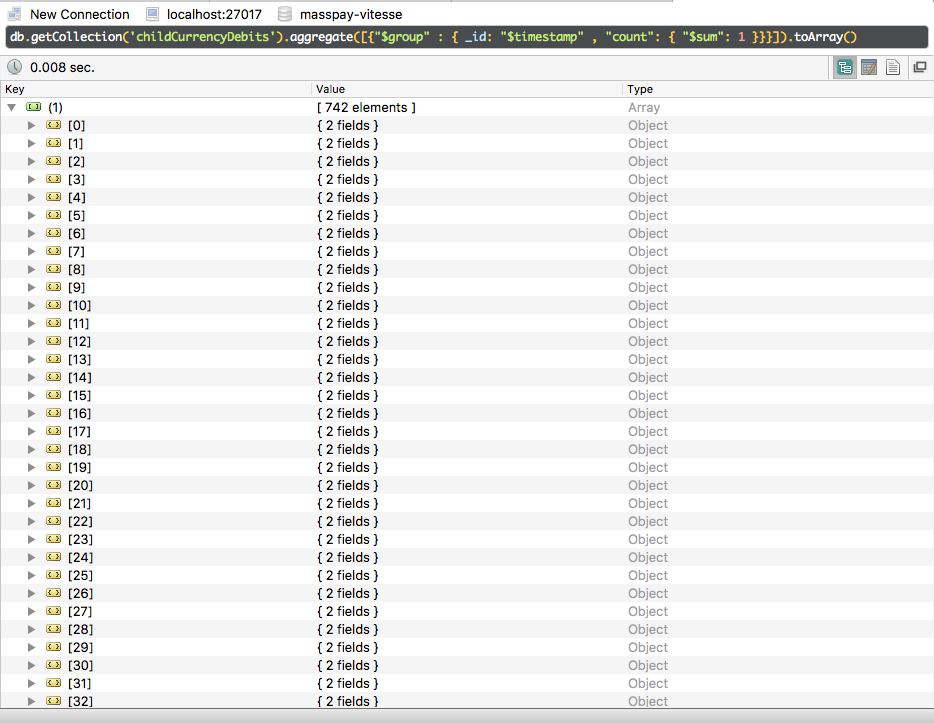Image resolution: width=934 pixels, height=723 pixels.
Task: Select tree row [28]
Action: (466, 629)
